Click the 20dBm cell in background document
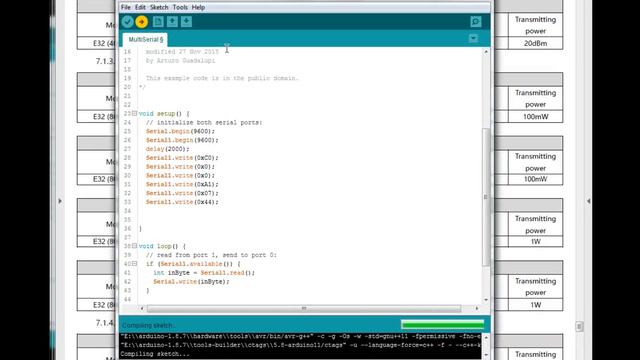This screenshot has height=360, width=640. point(535,43)
